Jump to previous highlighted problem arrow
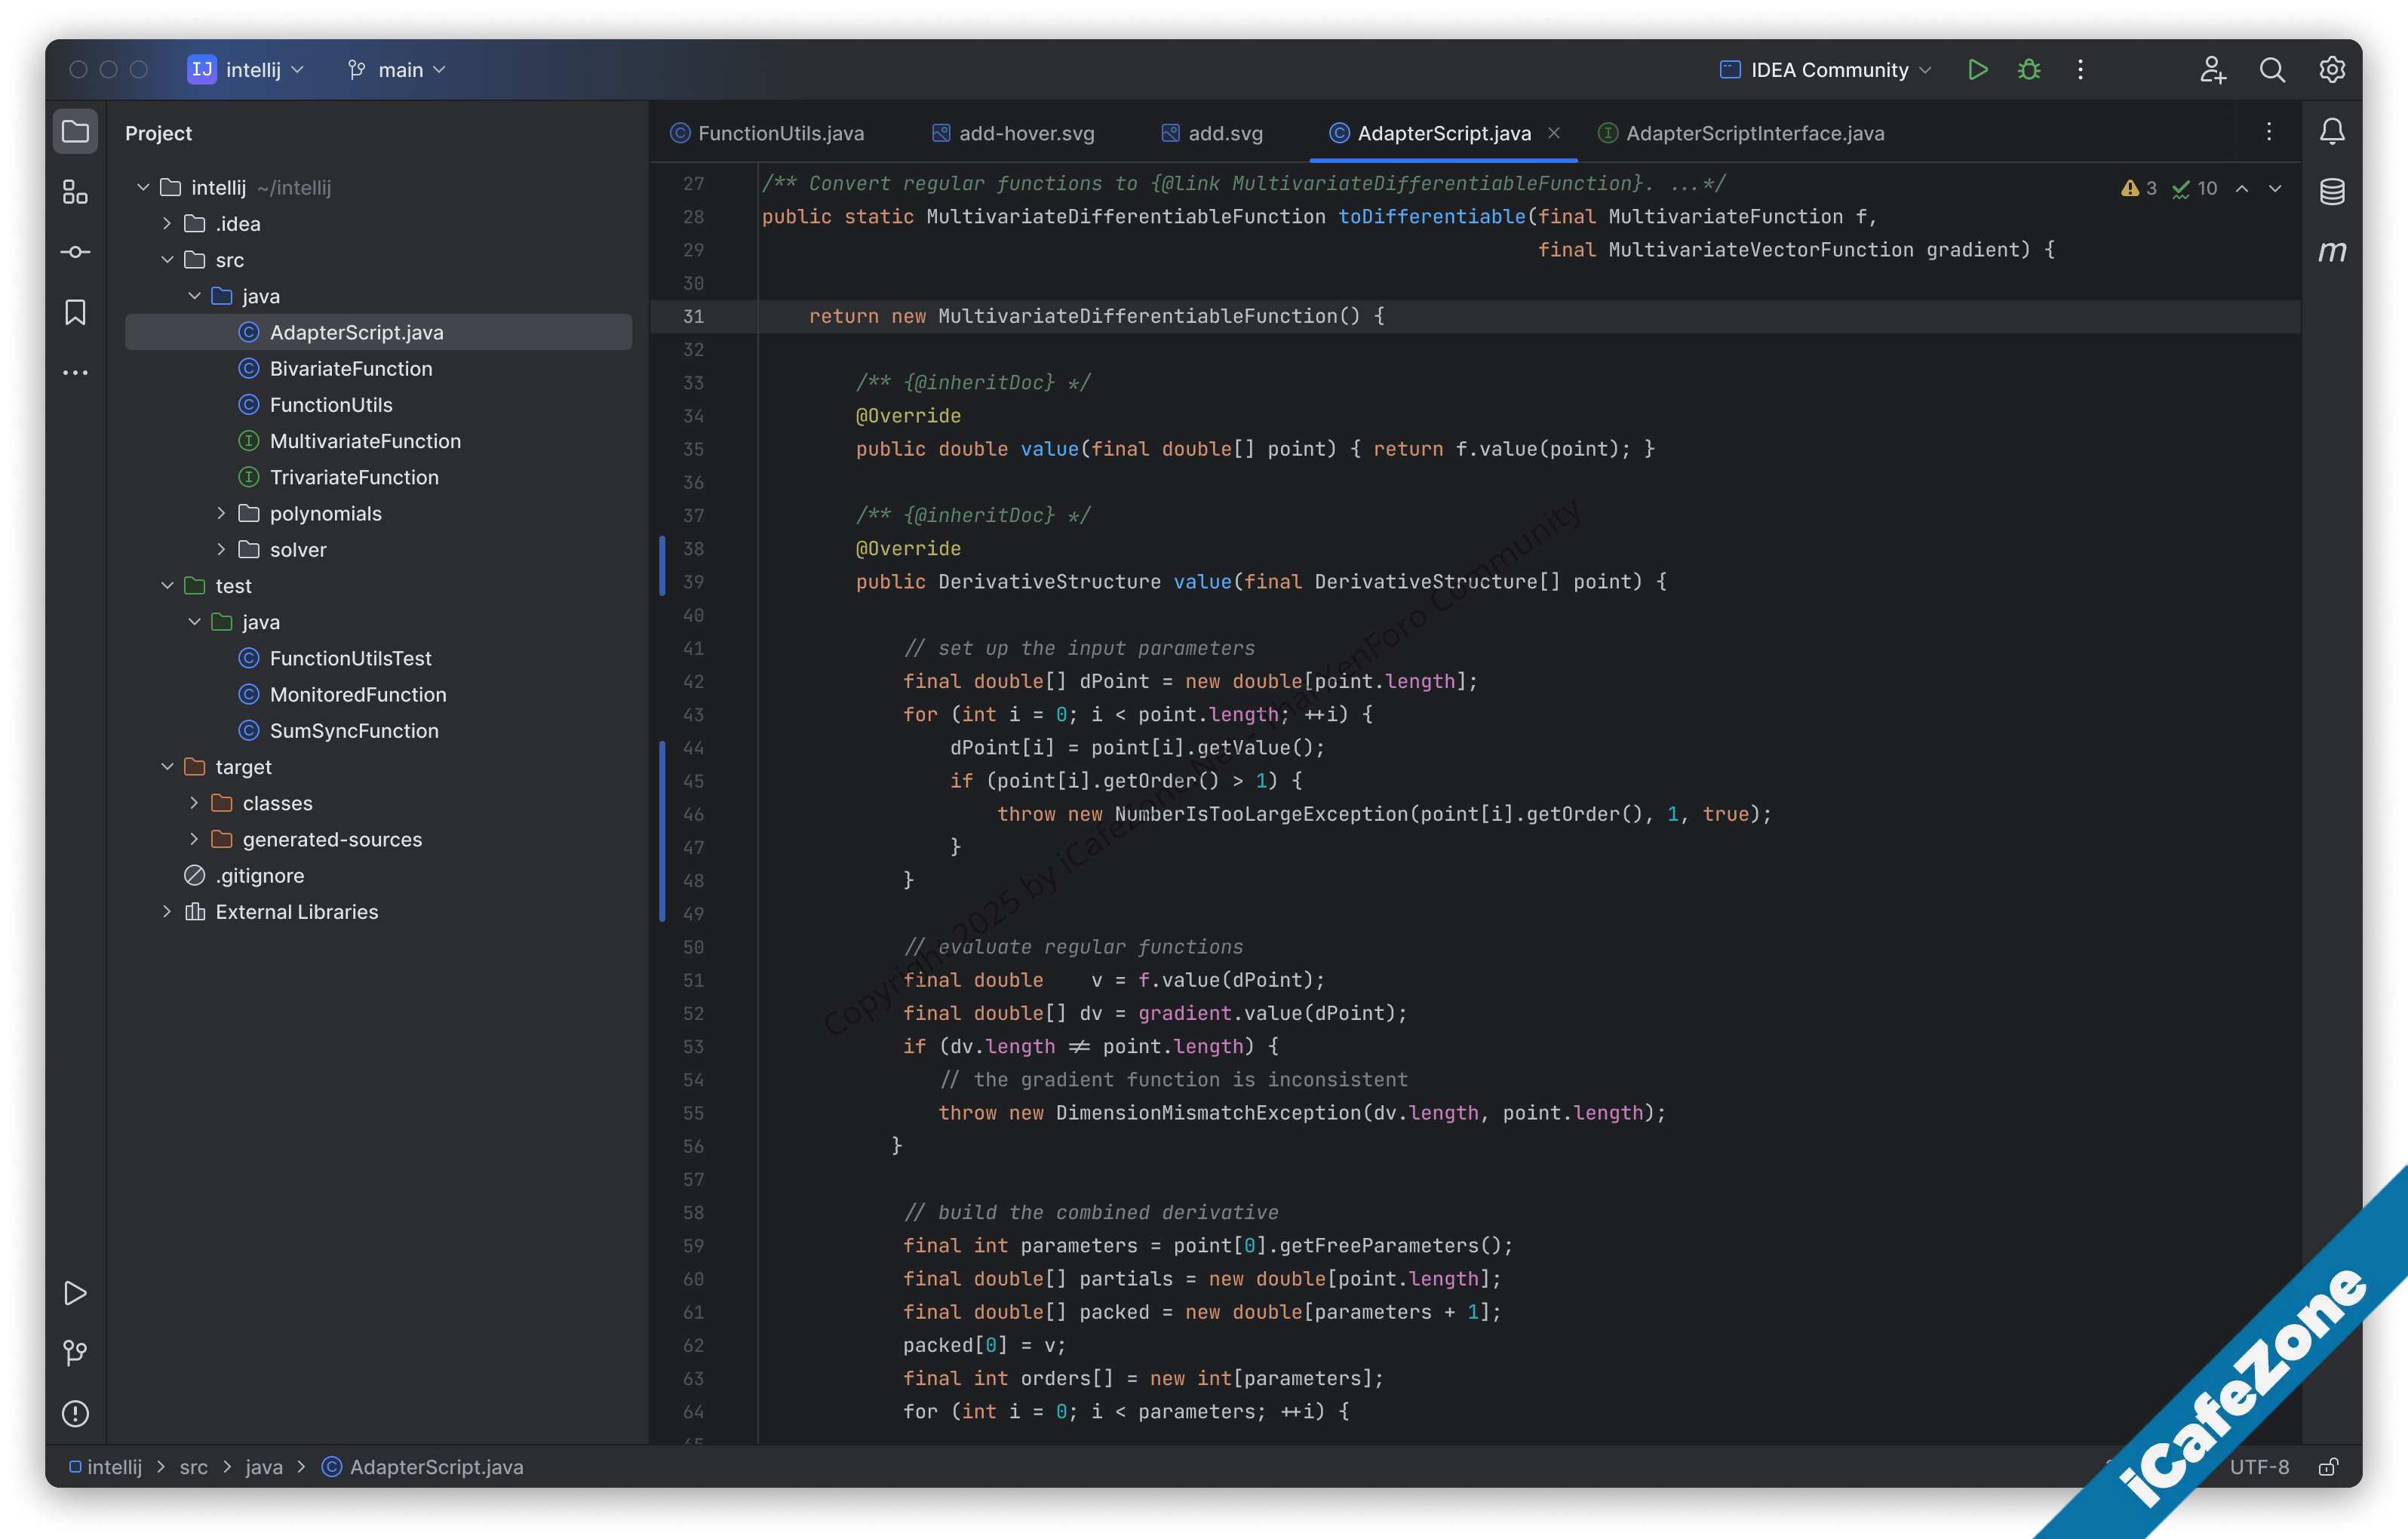The height and width of the screenshot is (1539, 2408). tap(2242, 188)
